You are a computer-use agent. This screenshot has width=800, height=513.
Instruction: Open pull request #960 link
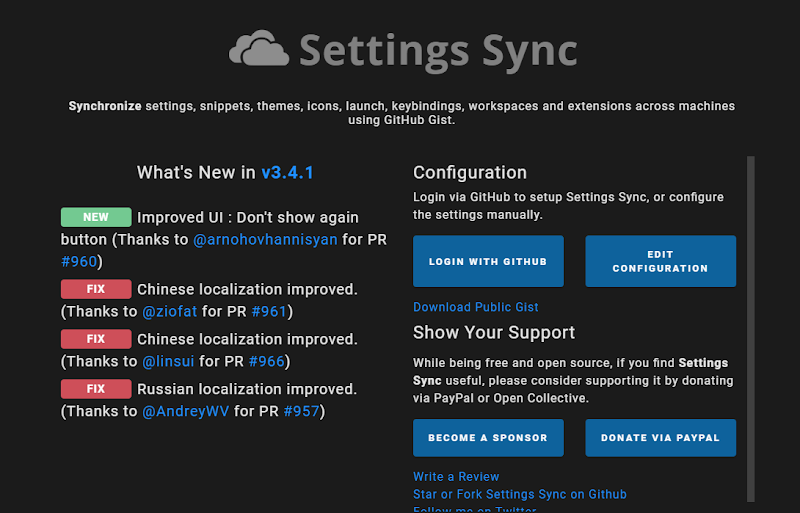click(79, 262)
